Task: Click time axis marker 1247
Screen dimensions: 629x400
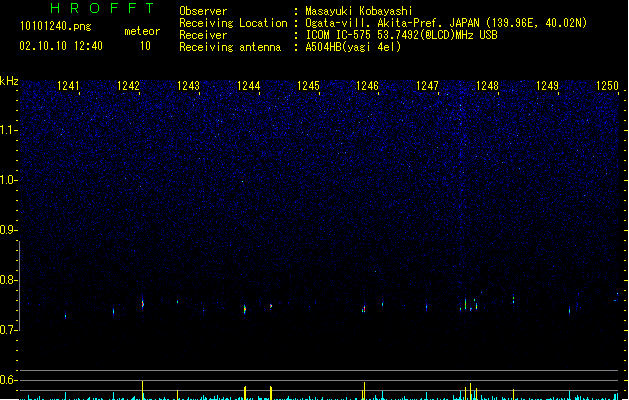Action: pos(427,86)
